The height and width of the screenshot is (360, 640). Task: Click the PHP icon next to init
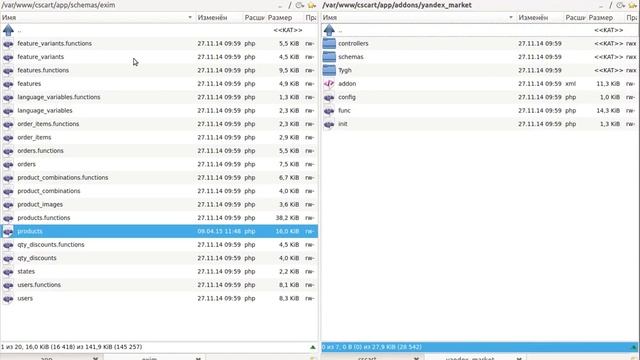[x=329, y=124]
